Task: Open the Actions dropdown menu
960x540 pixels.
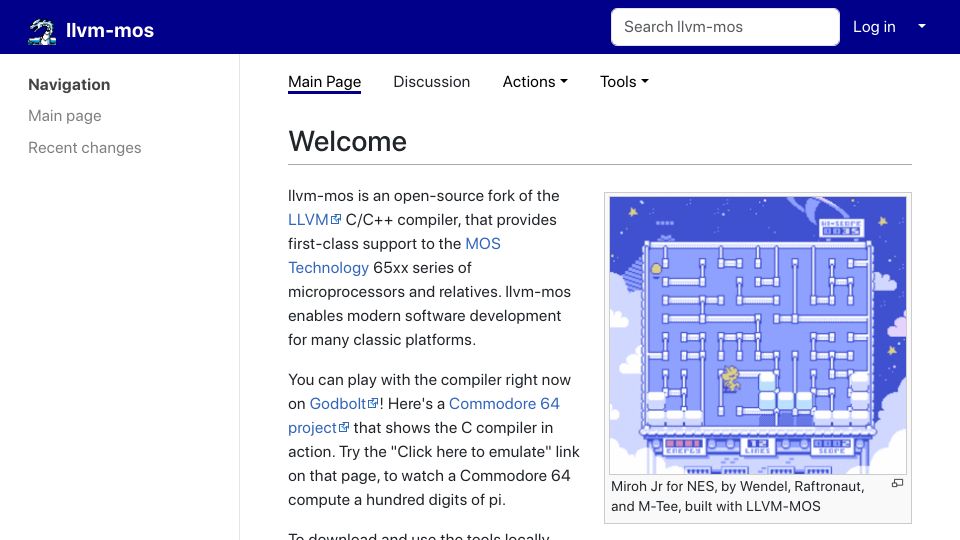Action: 535,82
